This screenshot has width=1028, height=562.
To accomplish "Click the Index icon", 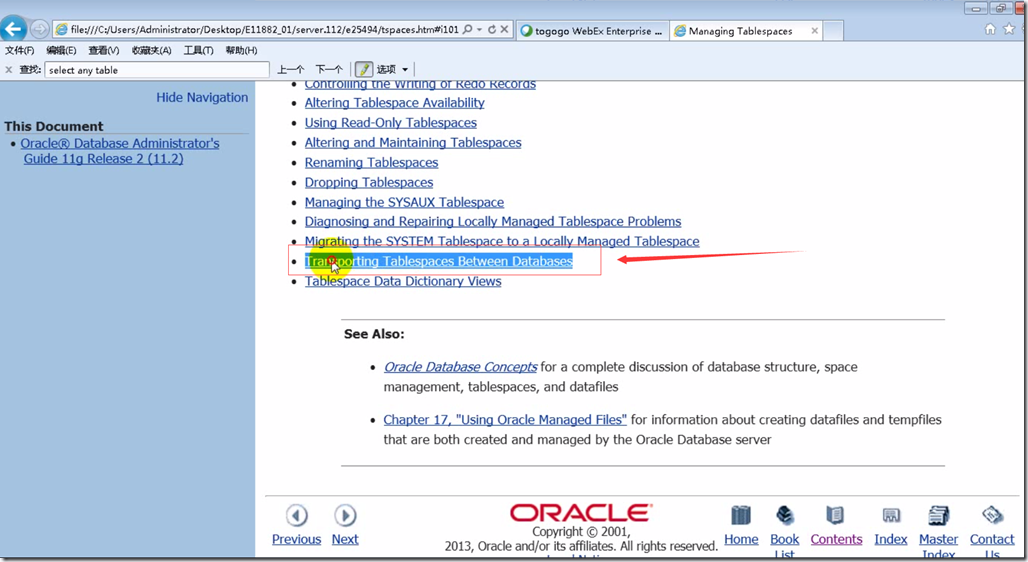I will click(x=891, y=515).
